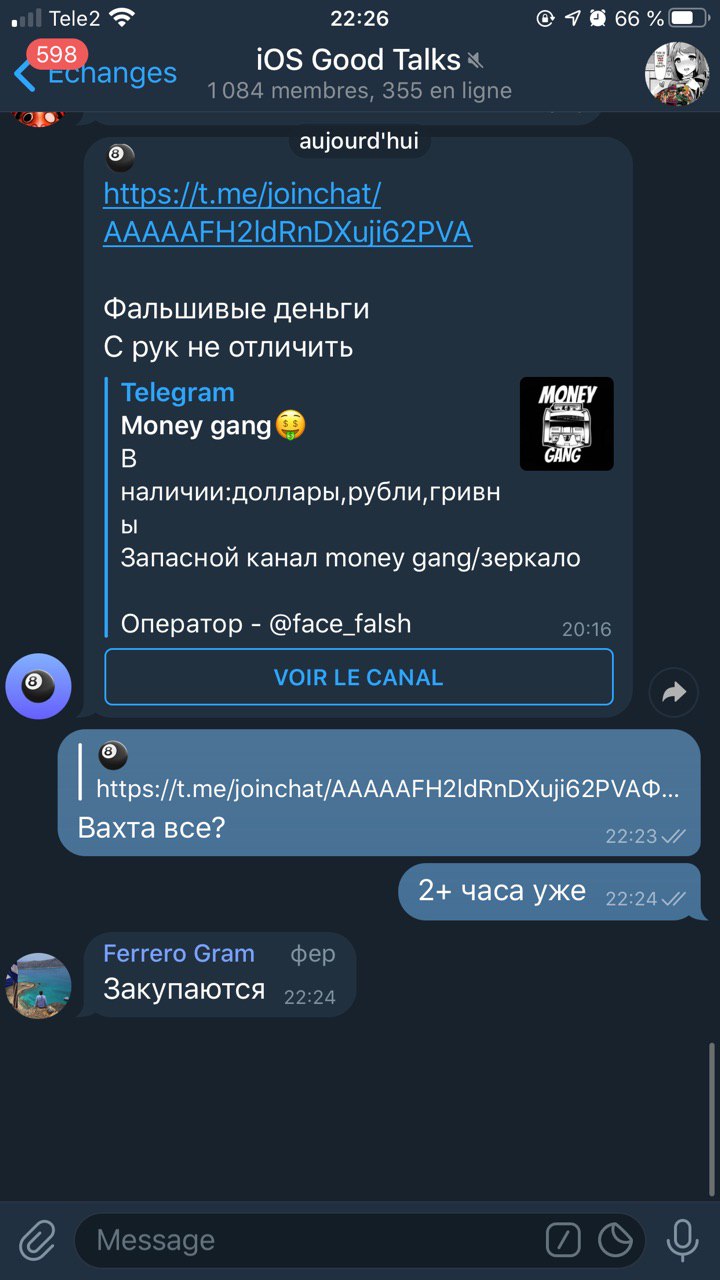Tap the paperclip attachment icon
This screenshot has height=1280, width=720.
37,1241
